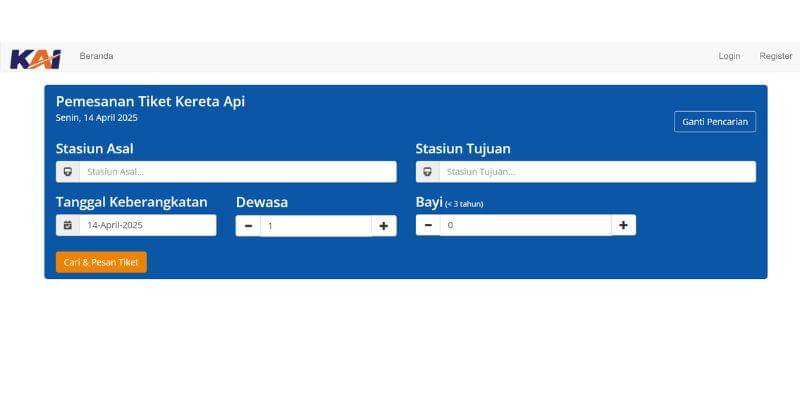
Task: Select the Bayi count number field
Action: click(525, 226)
